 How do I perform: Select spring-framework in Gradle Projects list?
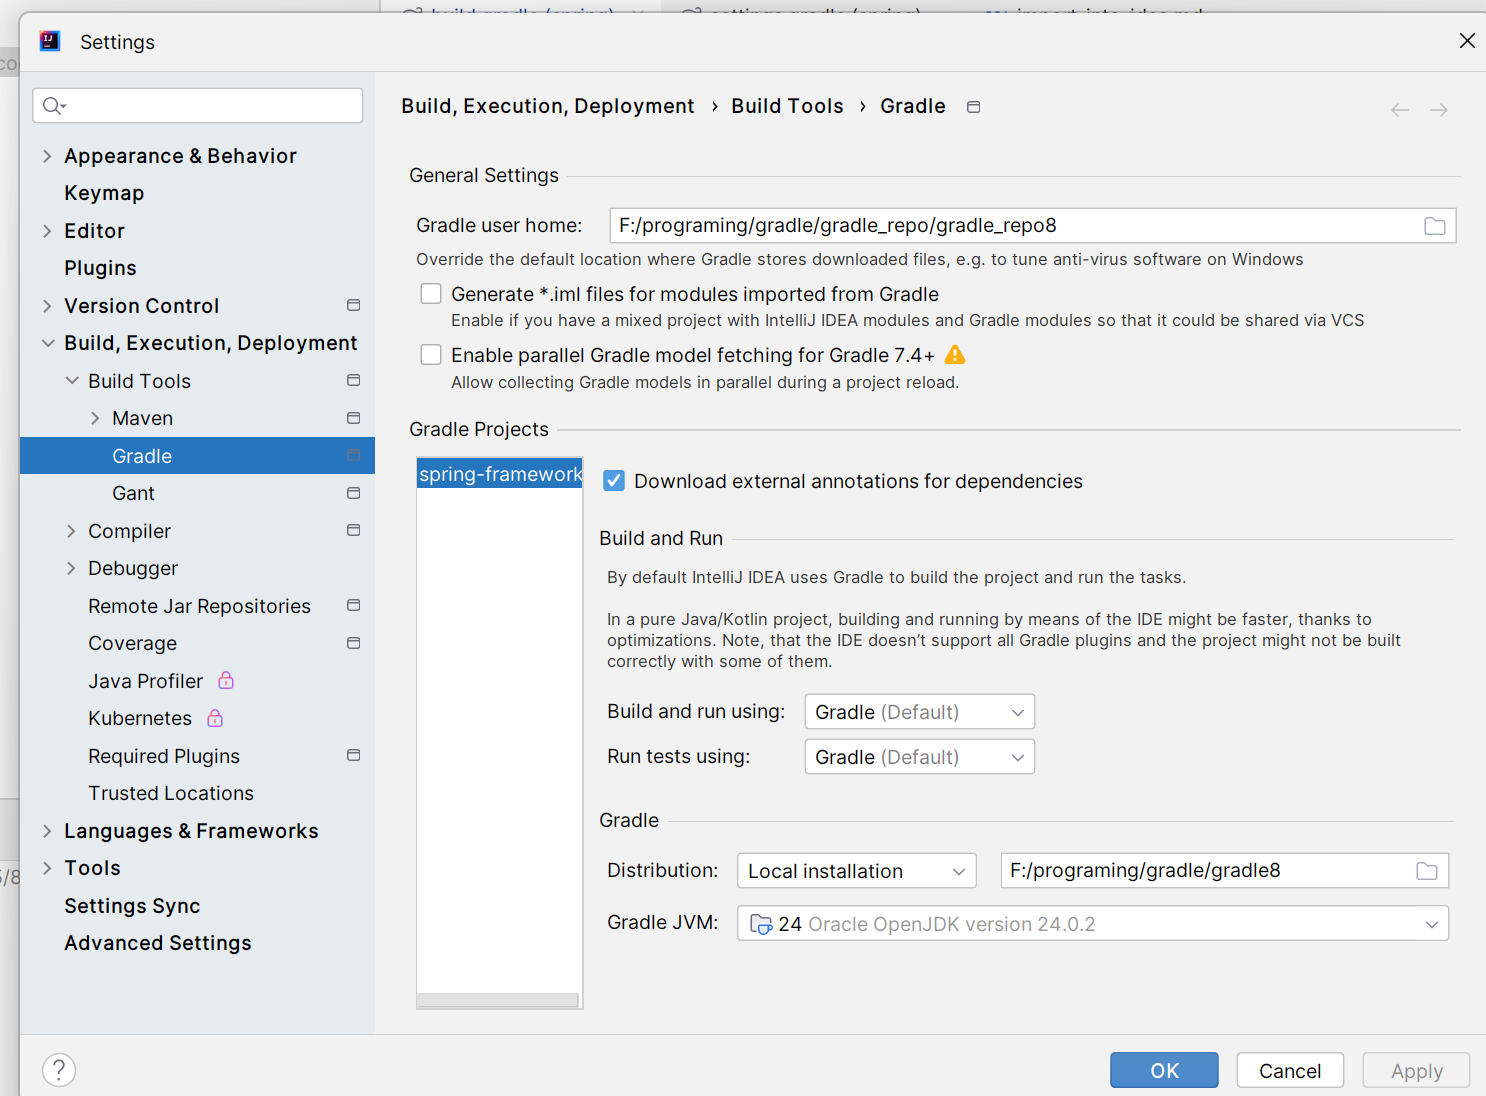pyautogui.click(x=500, y=474)
